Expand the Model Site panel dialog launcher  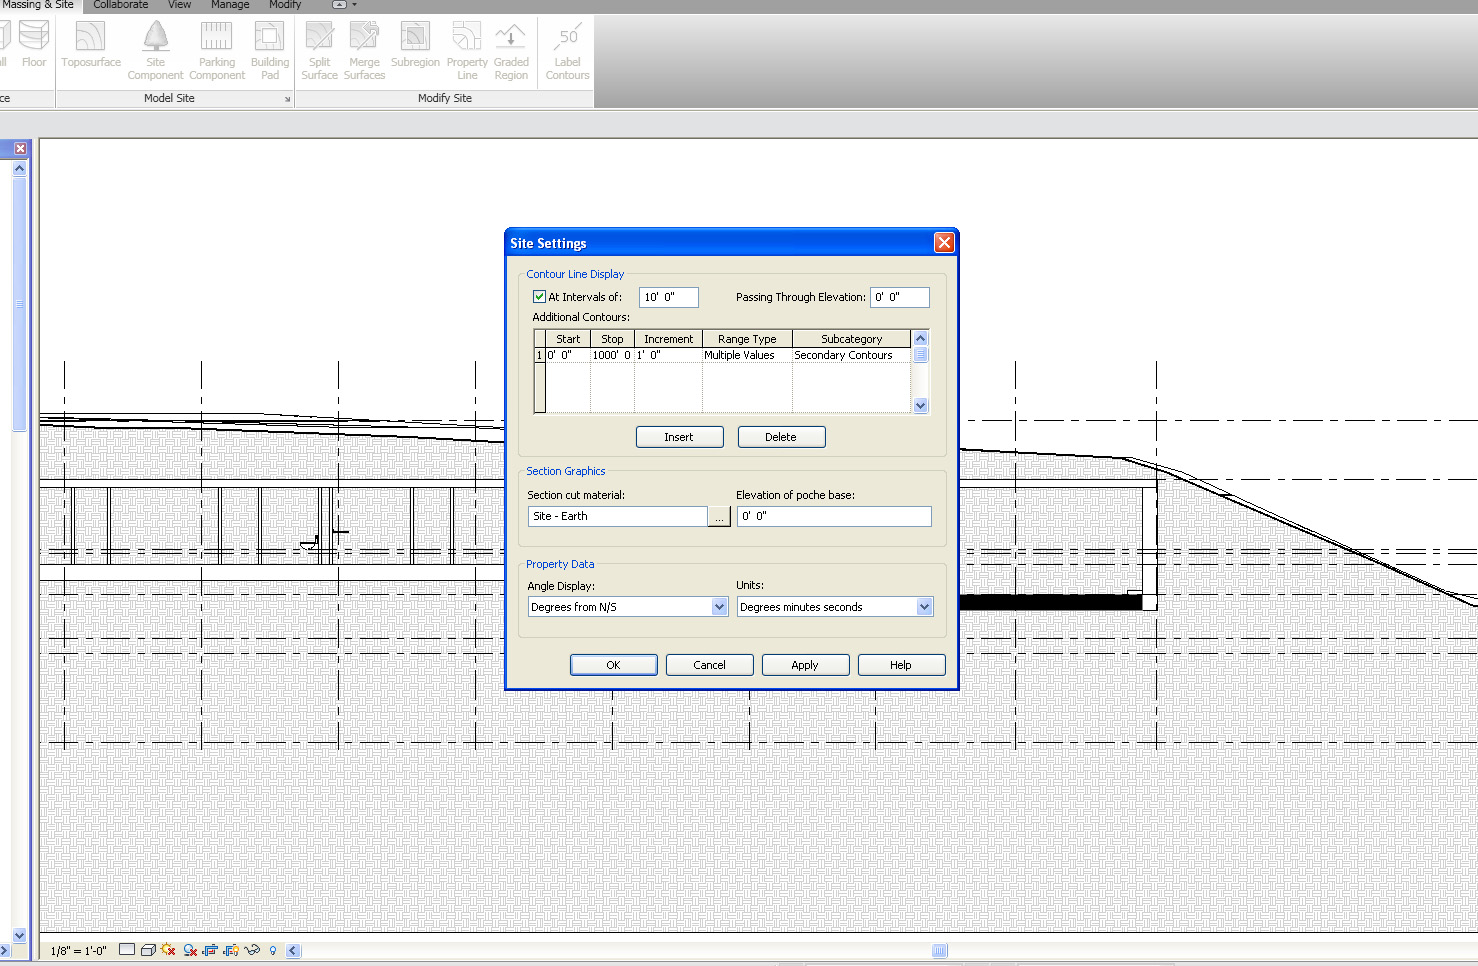coord(288,99)
